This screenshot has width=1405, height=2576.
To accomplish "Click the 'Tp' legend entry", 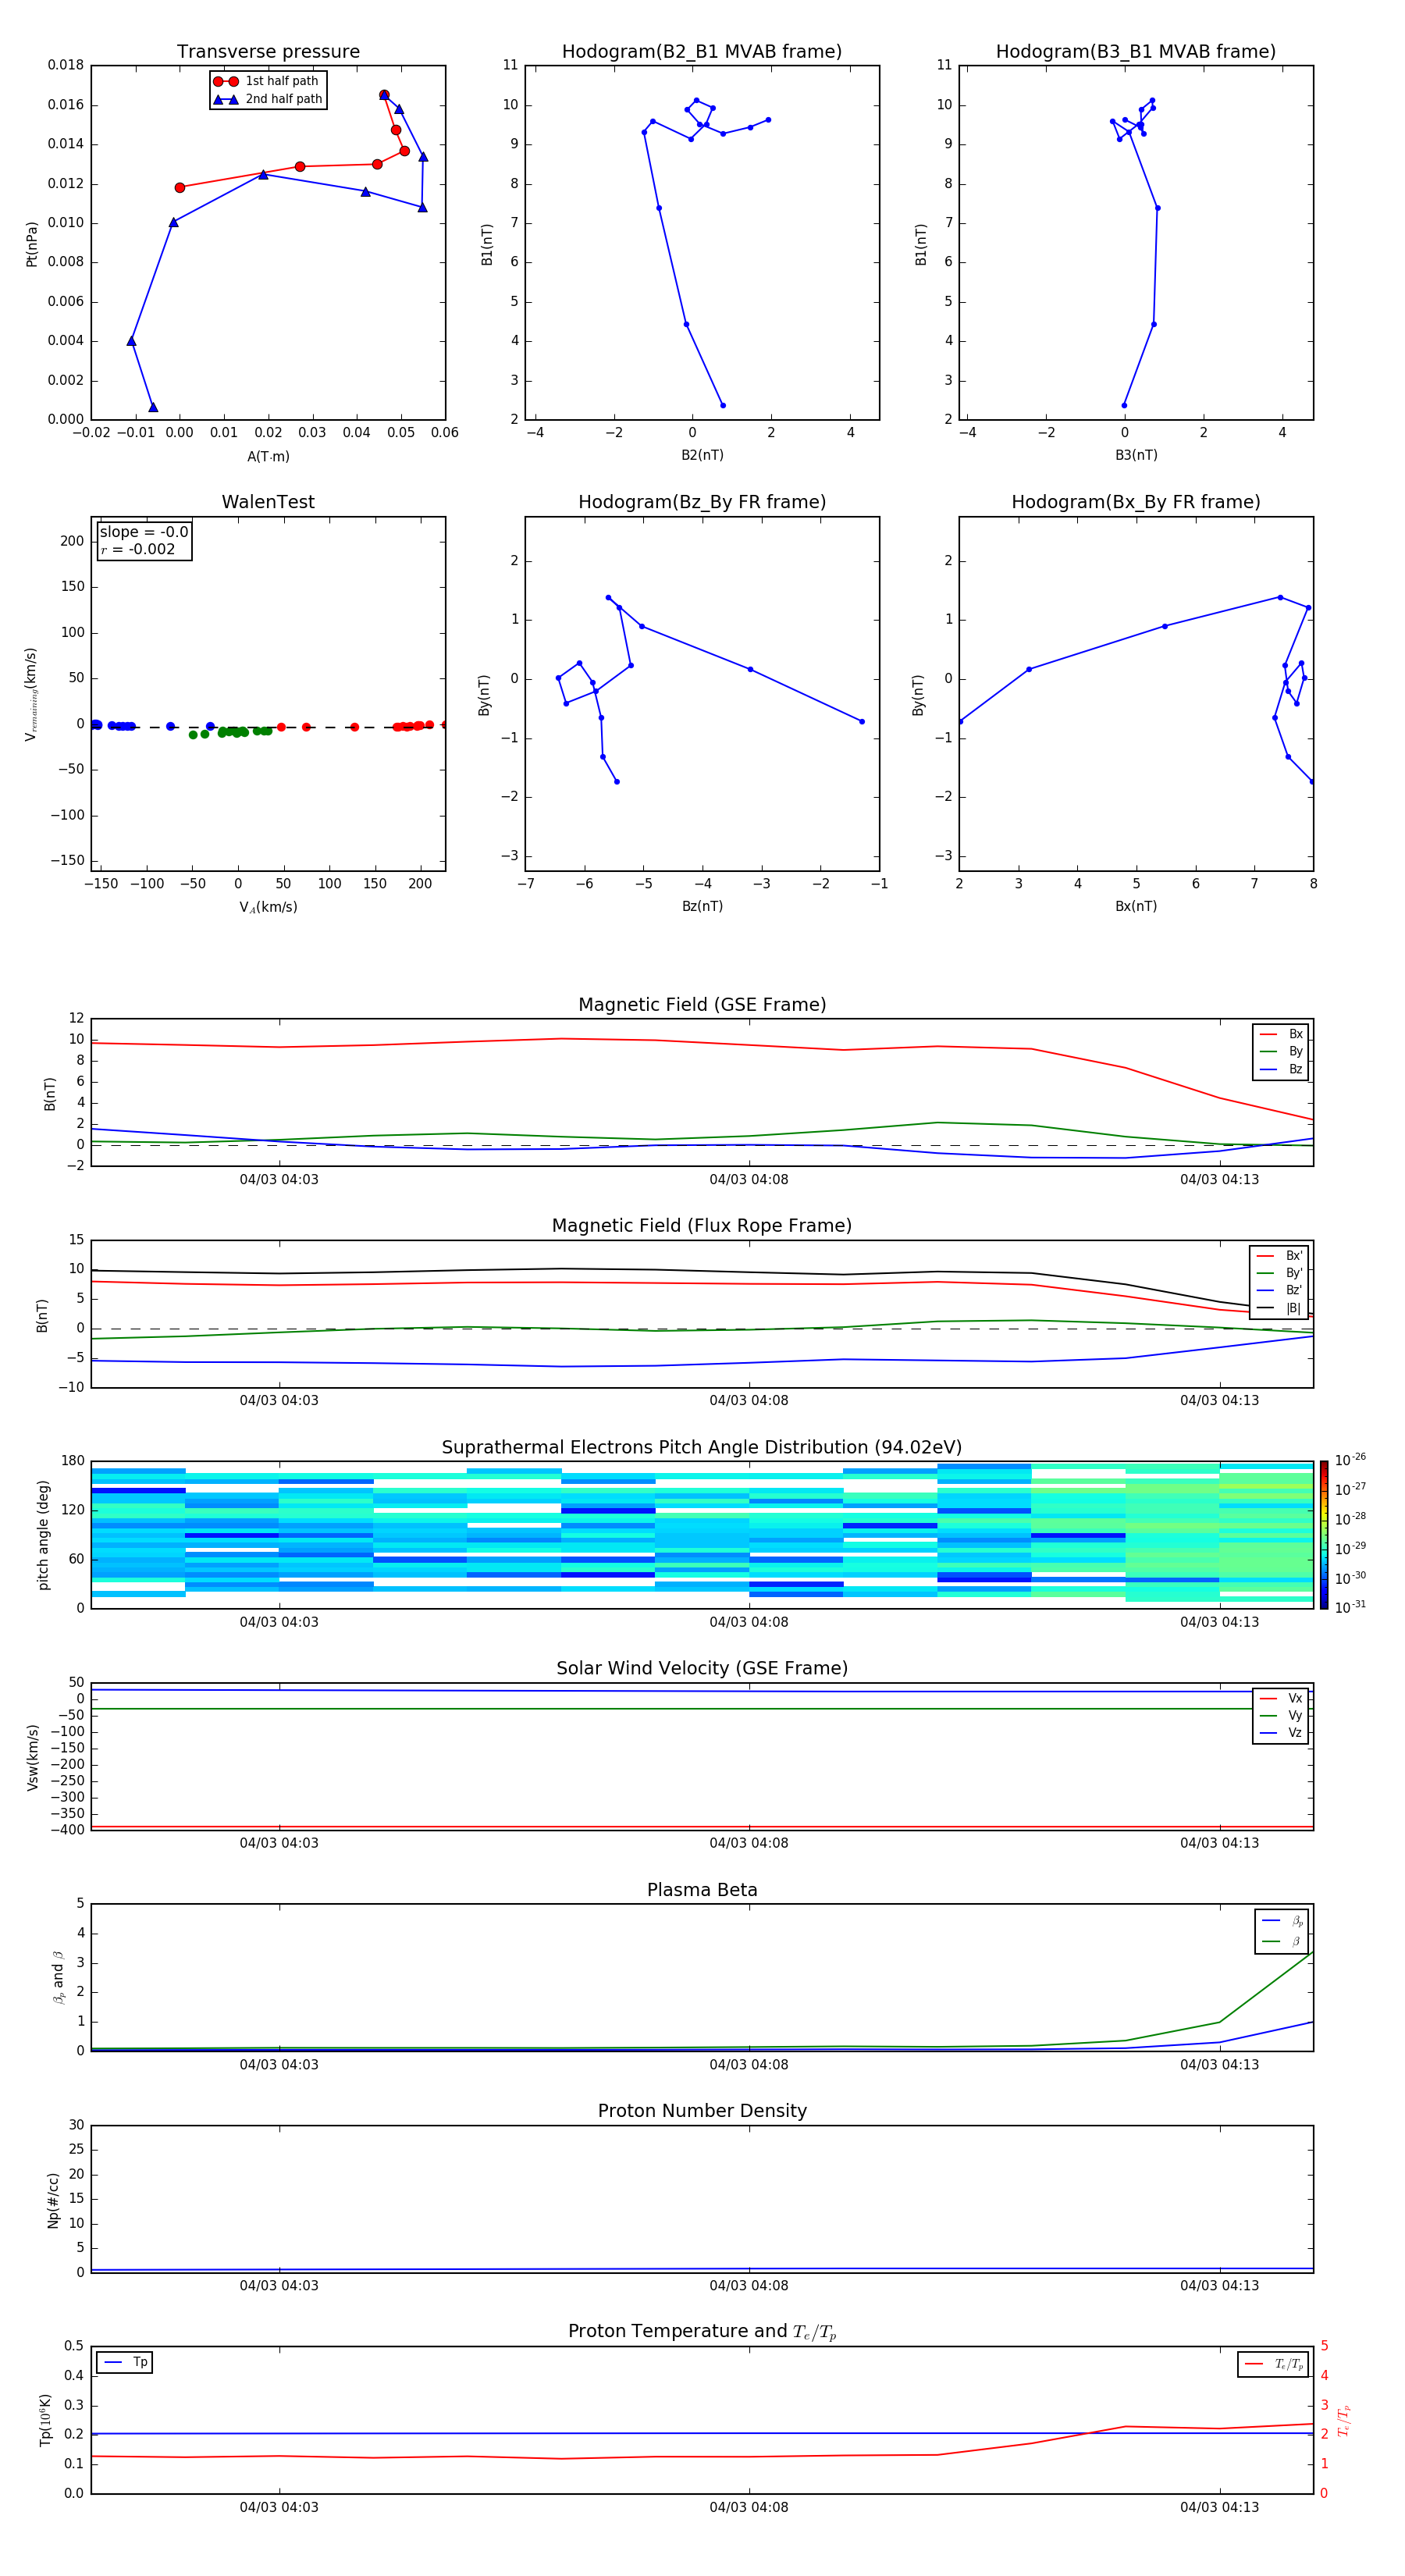I will point(125,2362).
